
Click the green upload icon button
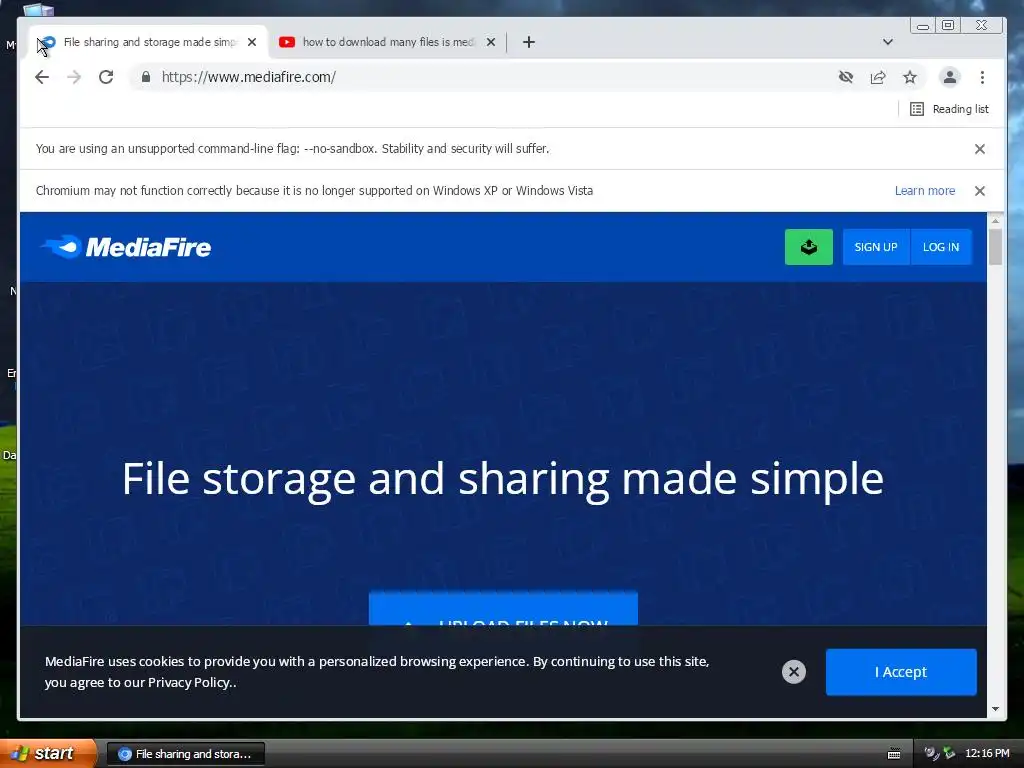point(808,247)
